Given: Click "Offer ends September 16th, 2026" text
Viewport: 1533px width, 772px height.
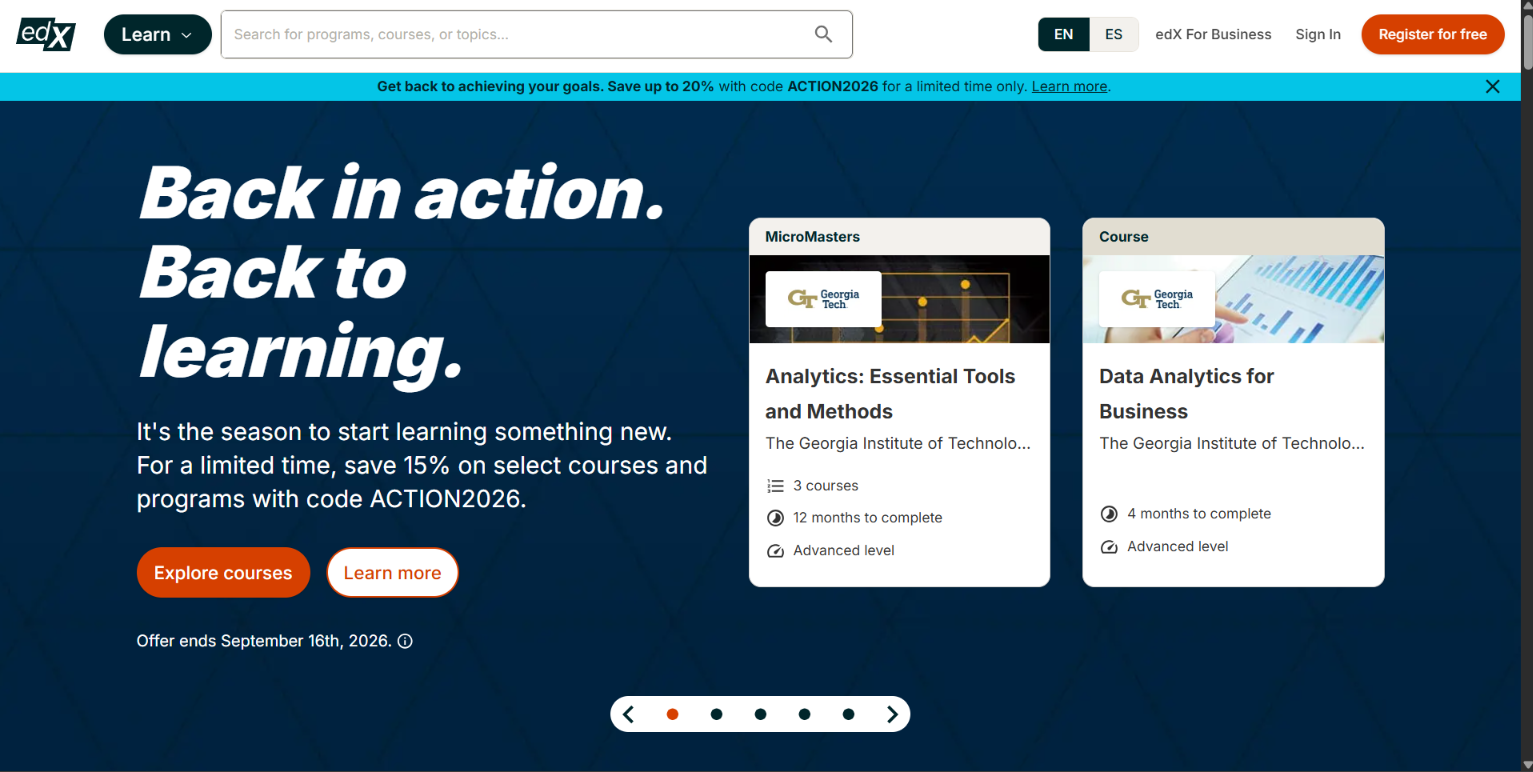Looking at the screenshot, I should pyautogui.click(x=264, y=641).
